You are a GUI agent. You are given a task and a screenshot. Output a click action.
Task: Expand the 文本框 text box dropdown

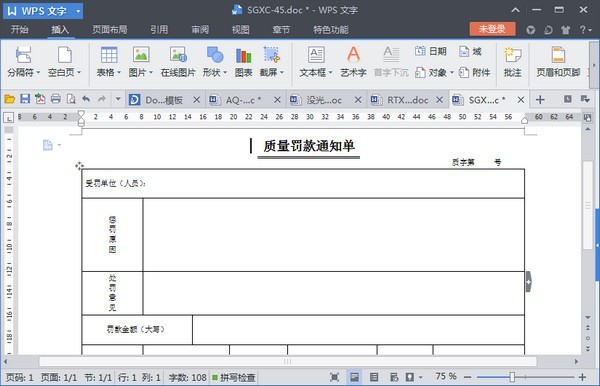(x=331, y=73)
